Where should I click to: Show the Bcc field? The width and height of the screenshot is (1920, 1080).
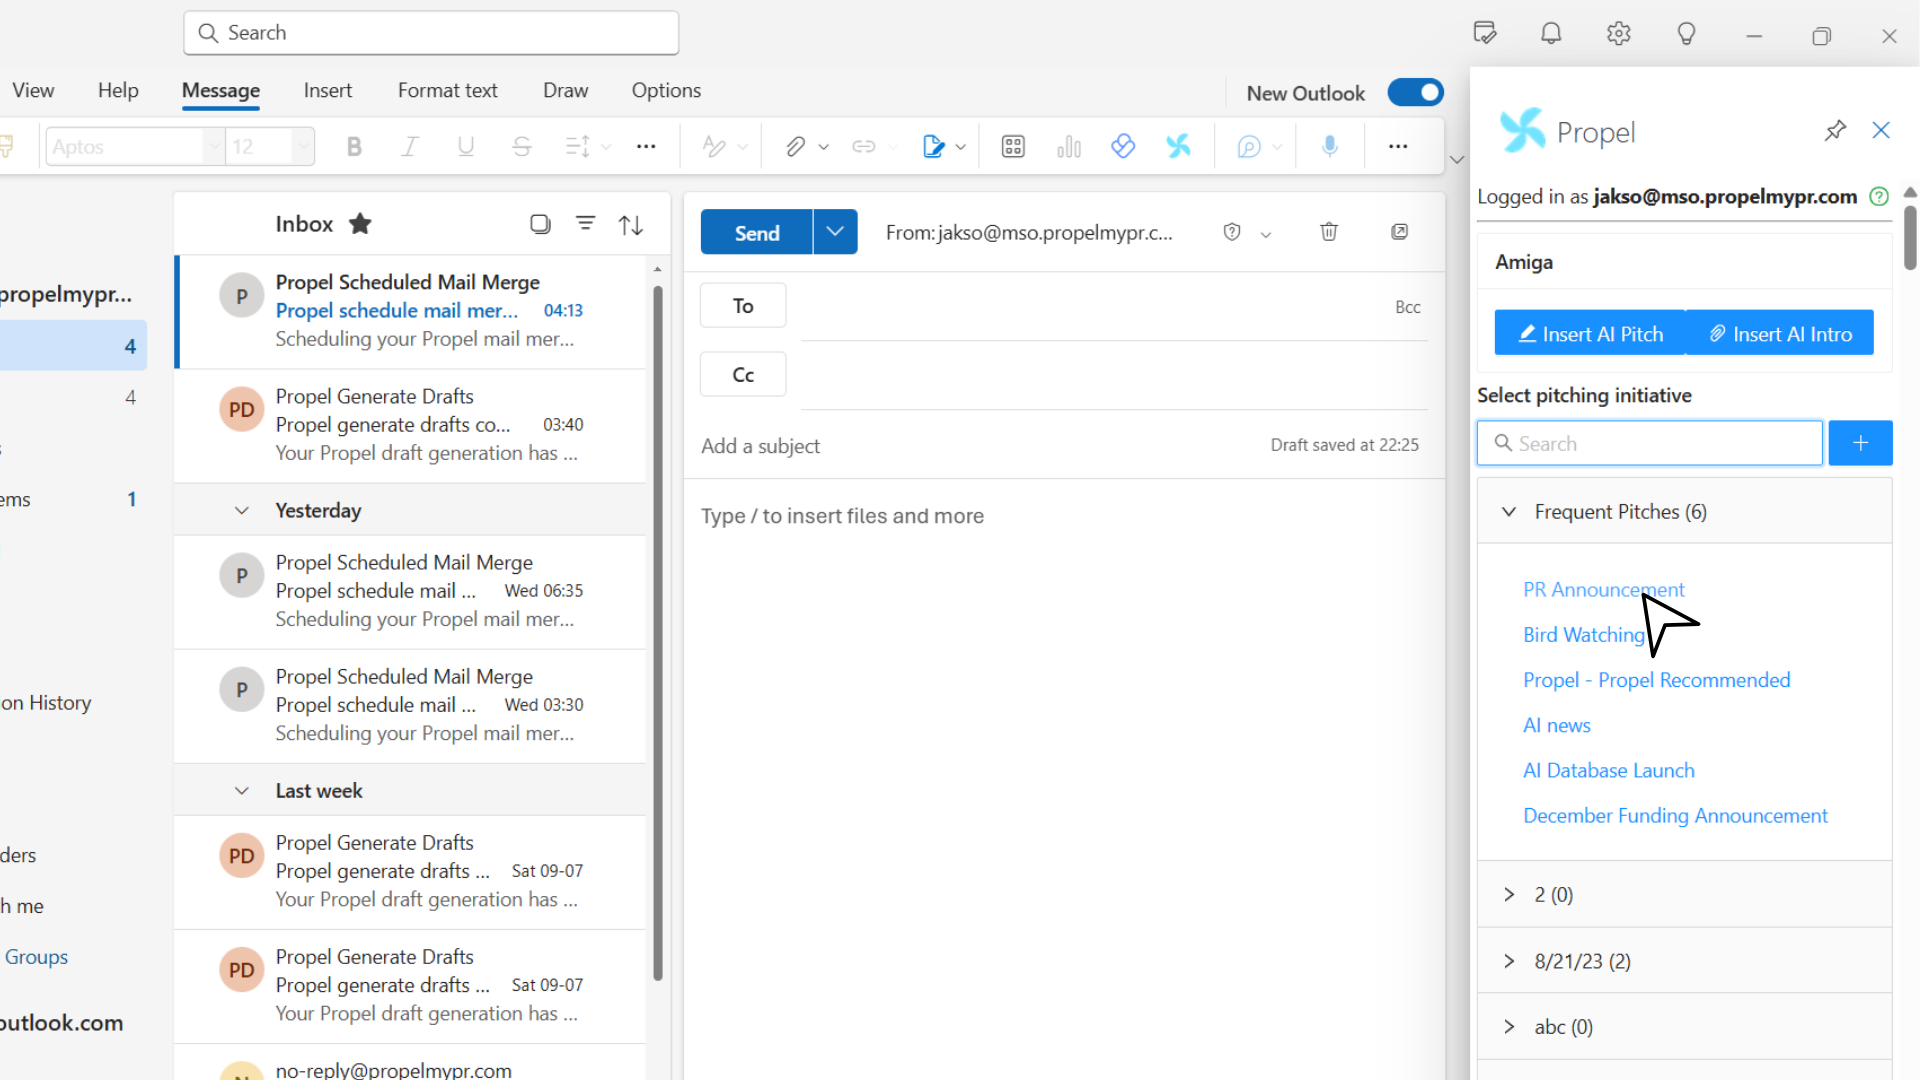tap(1408, 307)
